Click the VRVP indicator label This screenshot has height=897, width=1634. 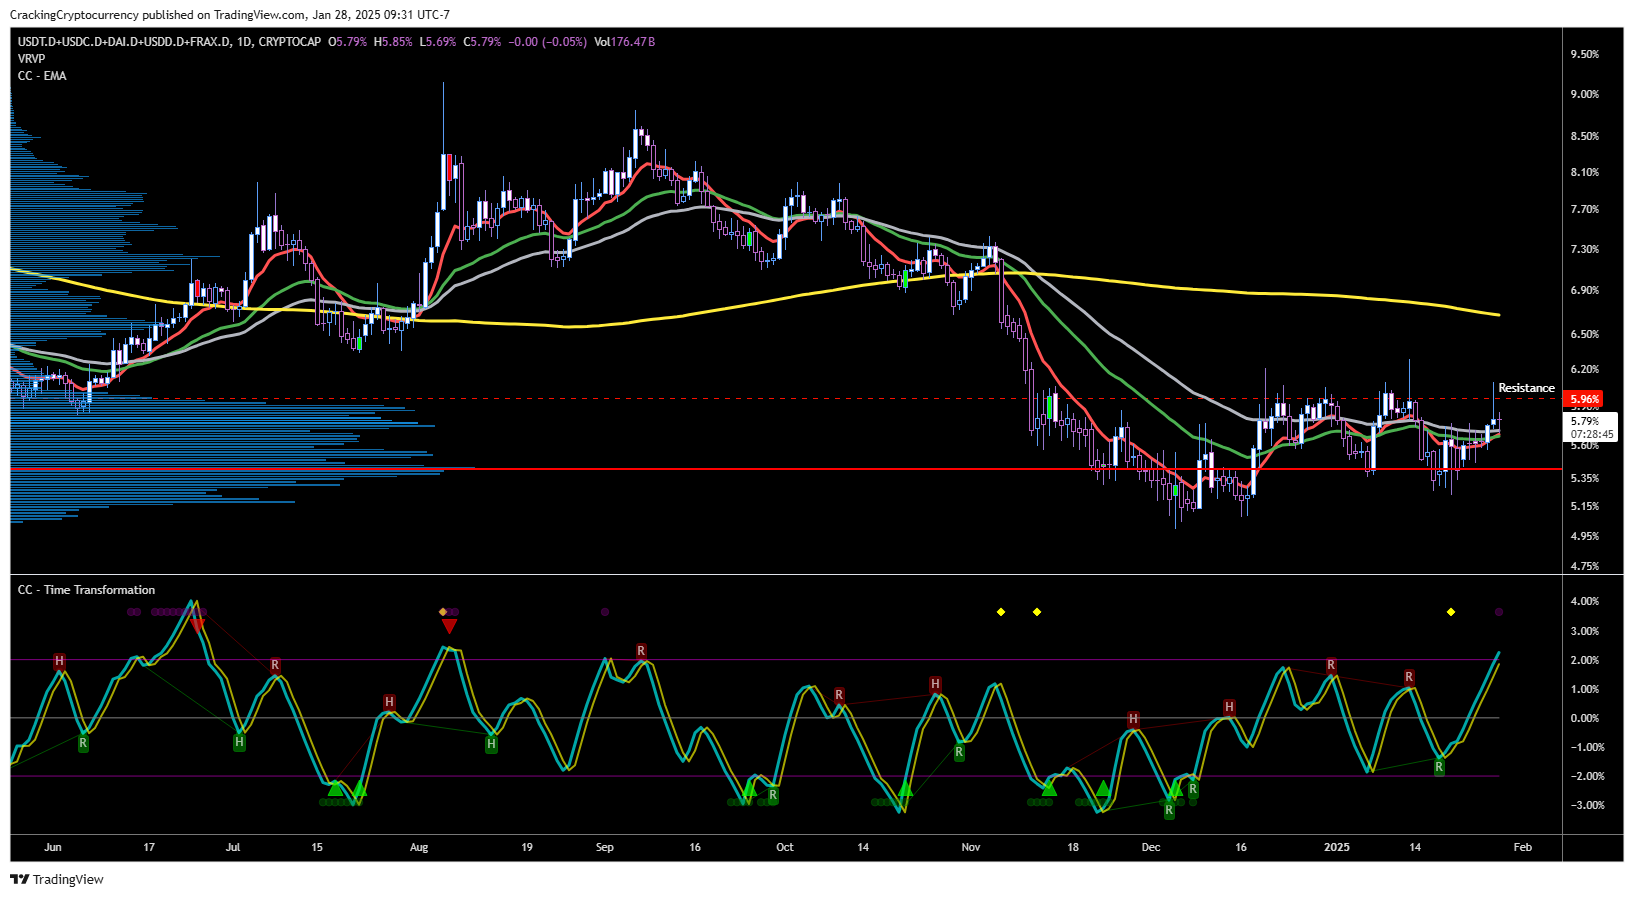31,59
